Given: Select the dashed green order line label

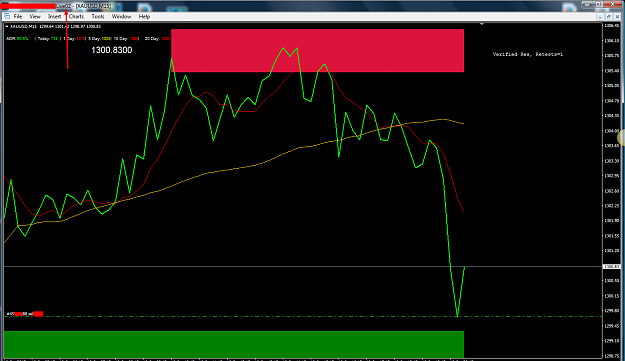Looking at the screenshot, I should click(x=24, y=314).
